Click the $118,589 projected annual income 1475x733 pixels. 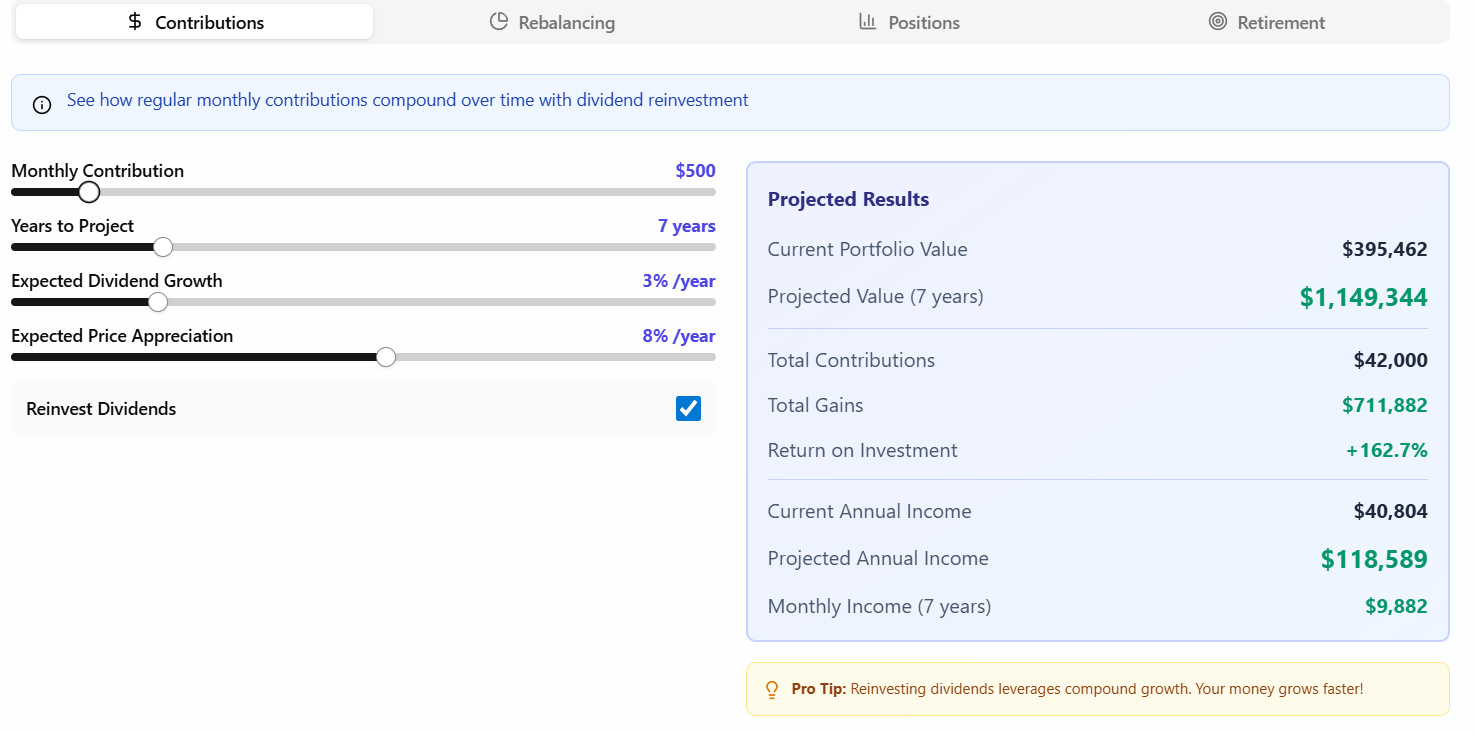coord(1373,559)
